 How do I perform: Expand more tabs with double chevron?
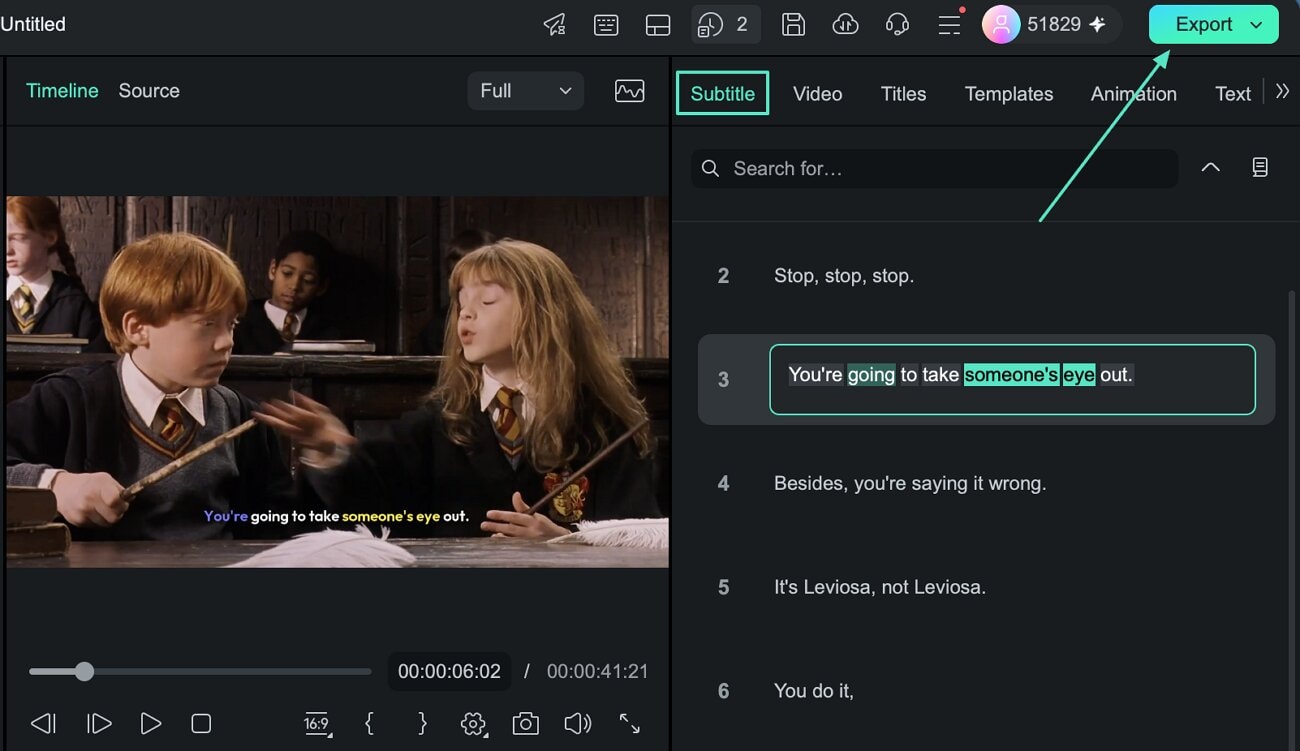point(1282,91)
